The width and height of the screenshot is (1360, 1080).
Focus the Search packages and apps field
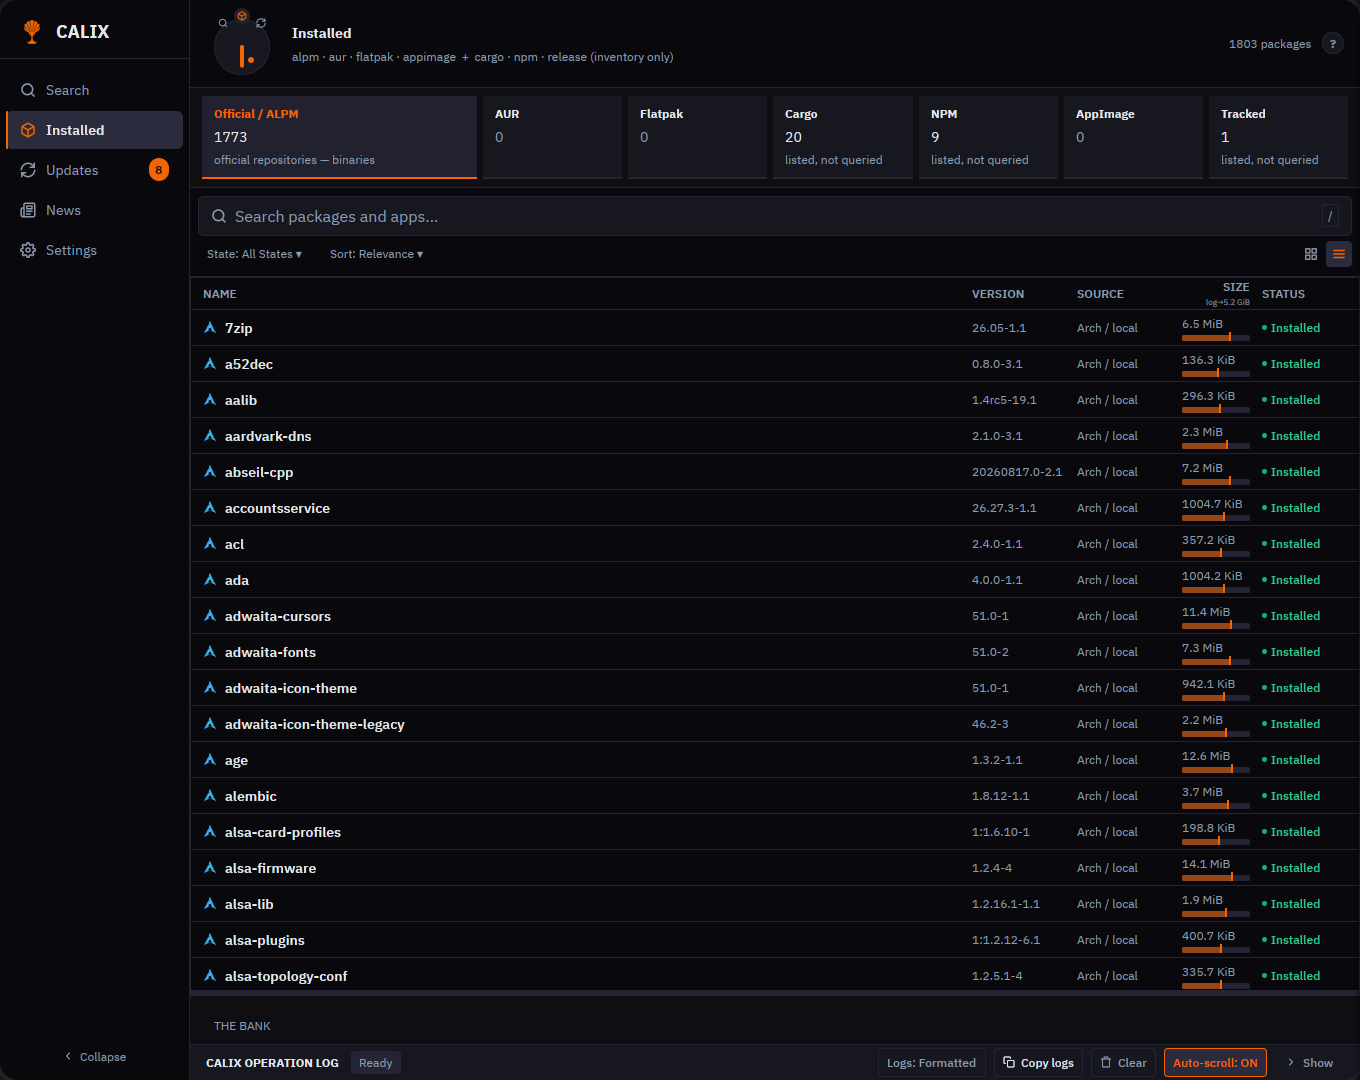[775, 216]
